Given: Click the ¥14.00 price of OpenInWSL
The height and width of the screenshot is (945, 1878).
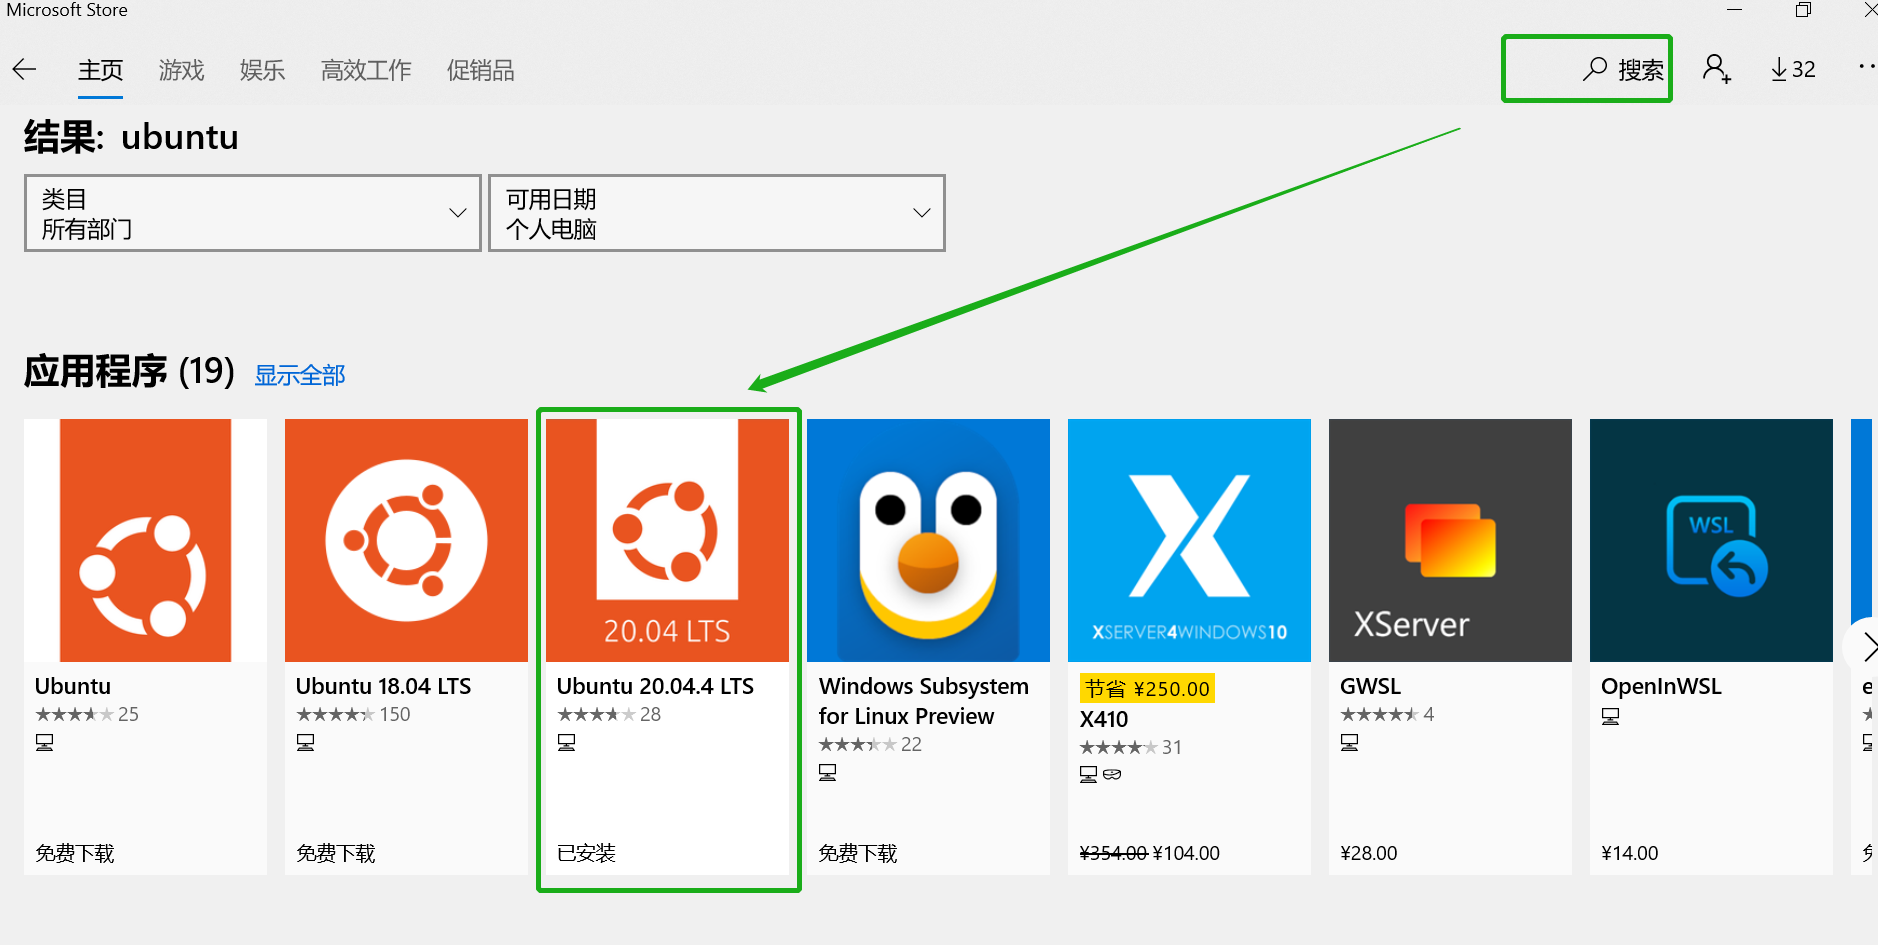Looking at the screenshot, I should point(1630,853).
